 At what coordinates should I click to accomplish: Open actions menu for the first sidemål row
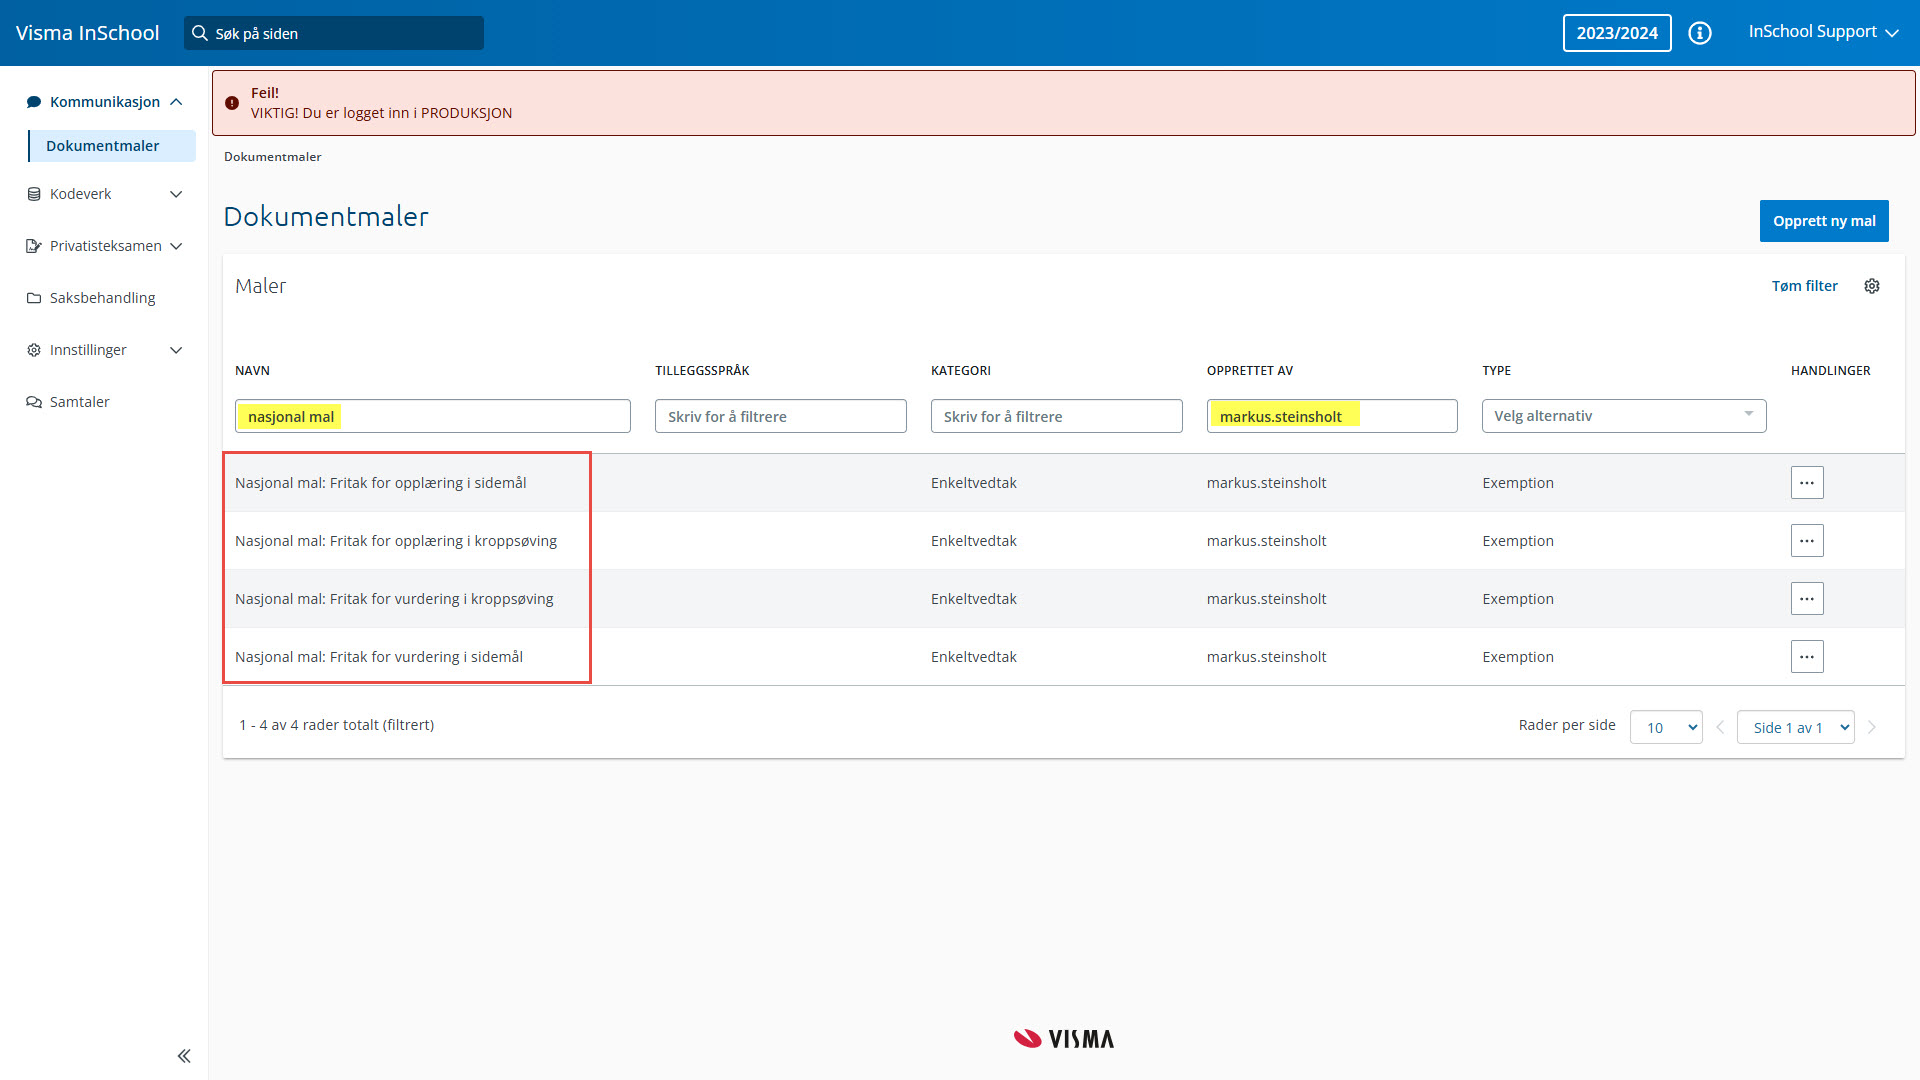click(1807, 483)
